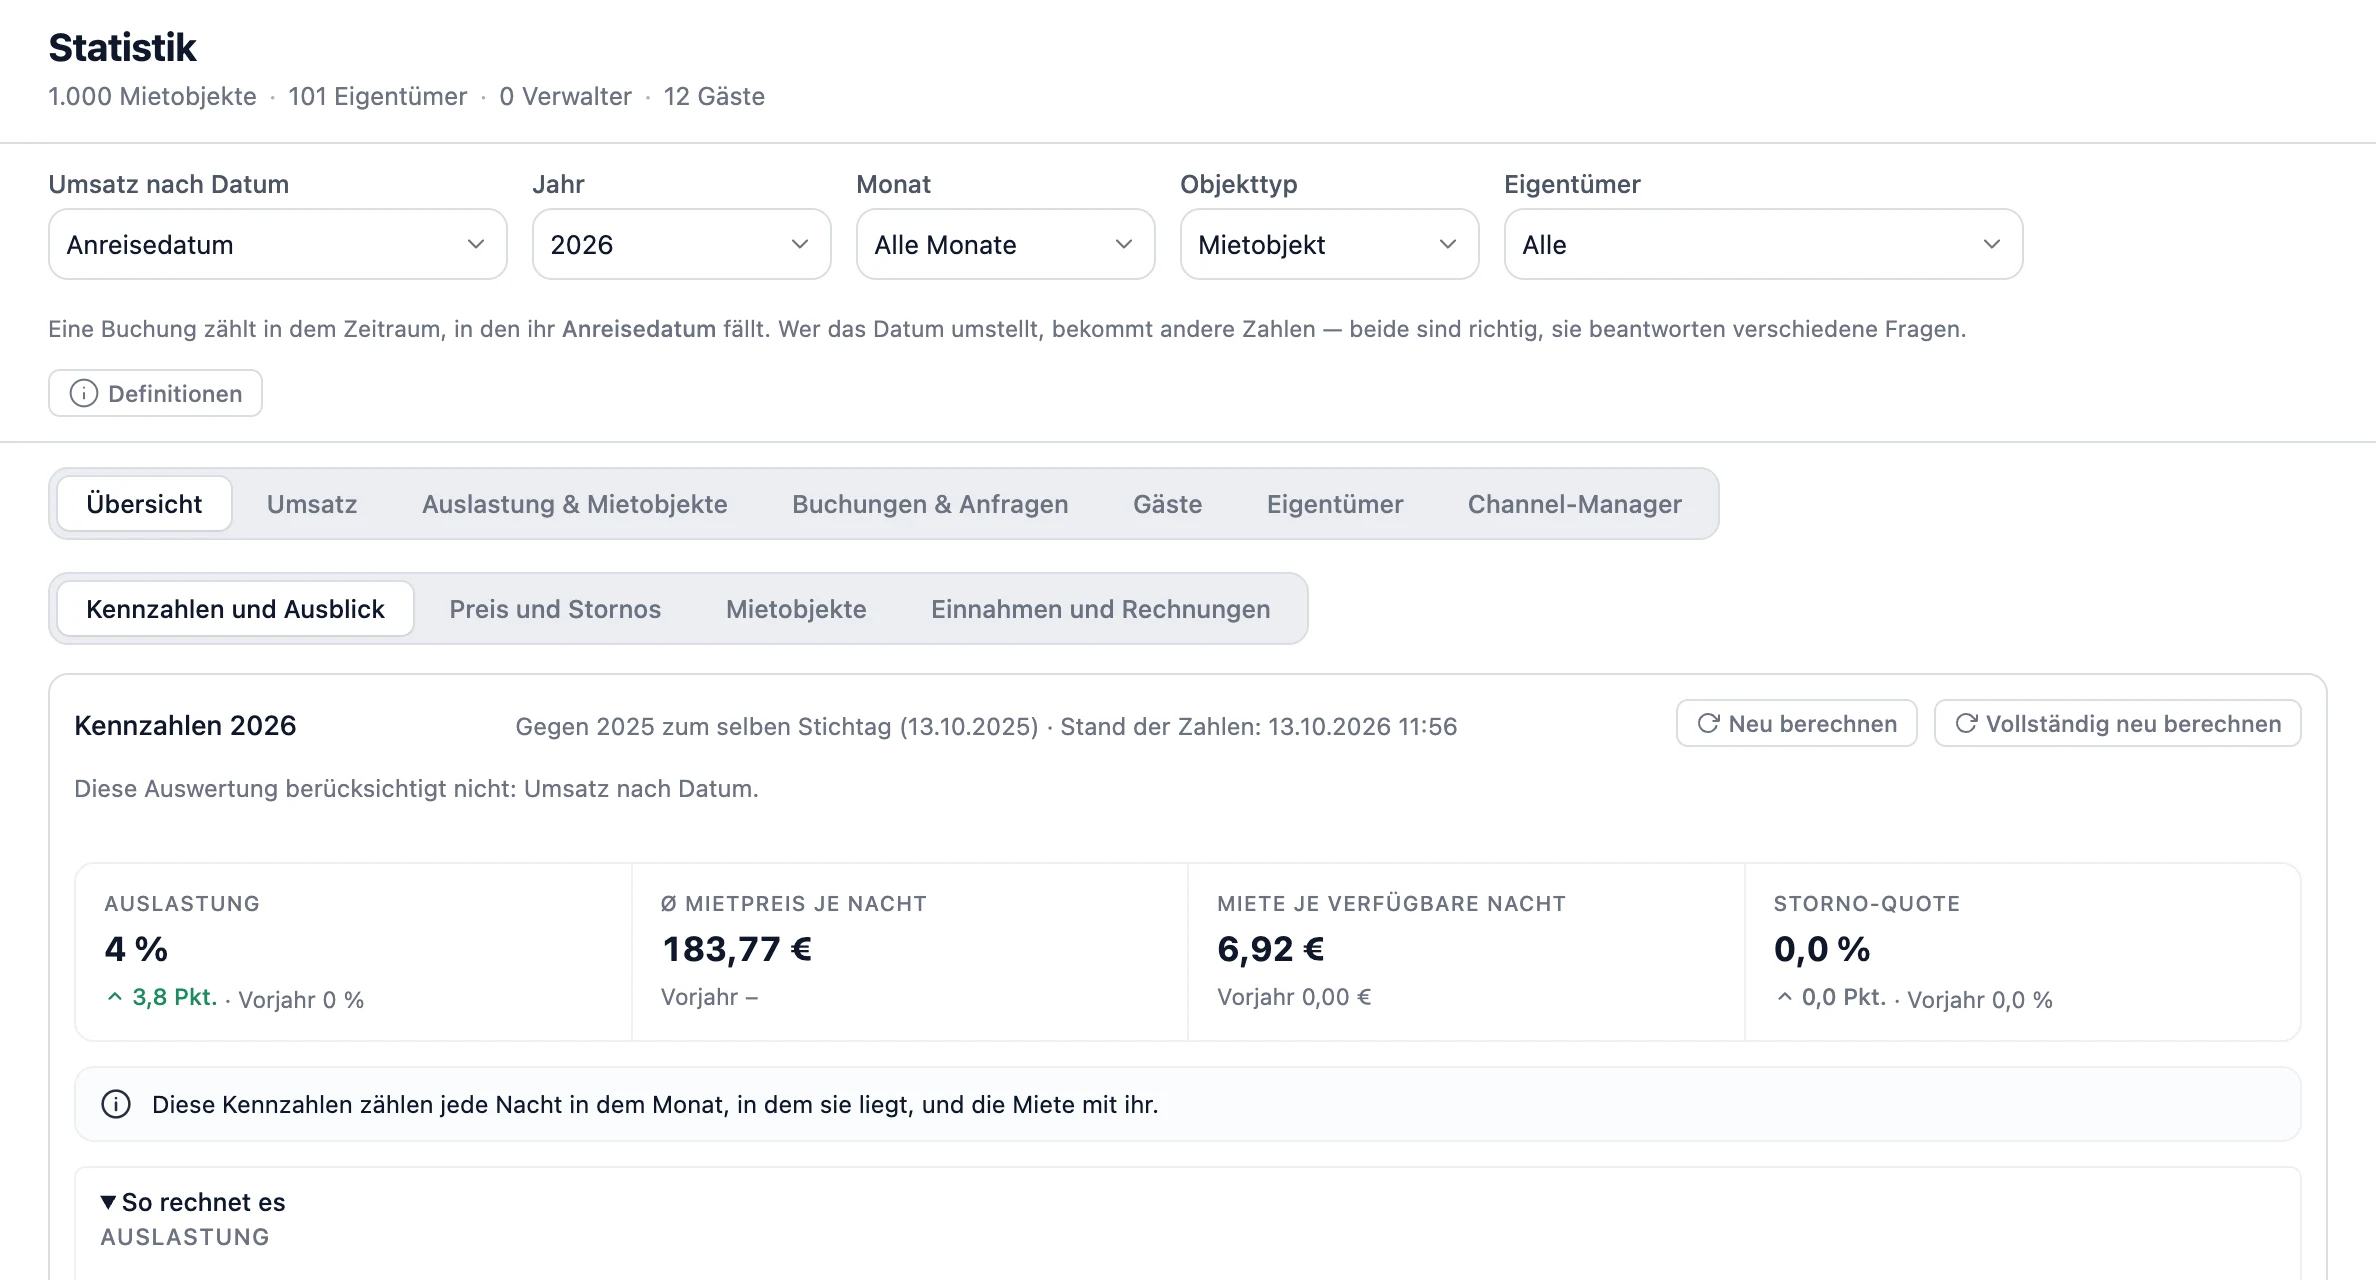Open the Jahr dropdown showing 2026
Image resolution: width=2376 pixels, height=1280 pixels.
[x=681, y=244]
